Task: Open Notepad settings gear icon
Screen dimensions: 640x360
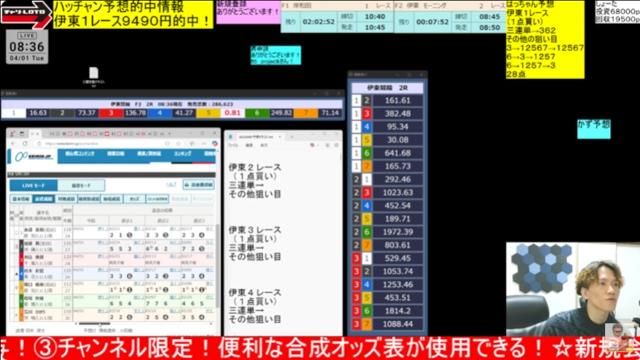Action: [336, 145]
